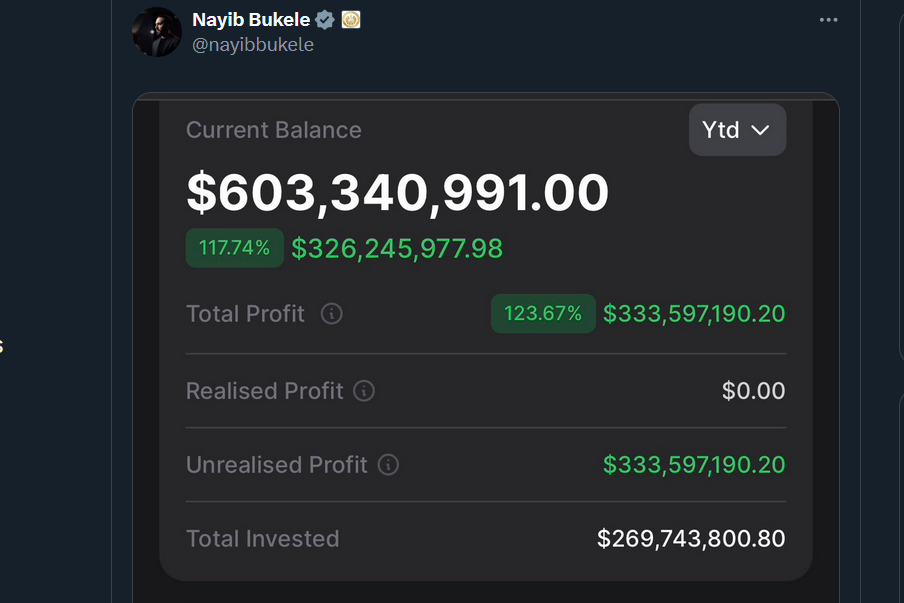Click the 117.74% green percentage badge

pos(234,248)
